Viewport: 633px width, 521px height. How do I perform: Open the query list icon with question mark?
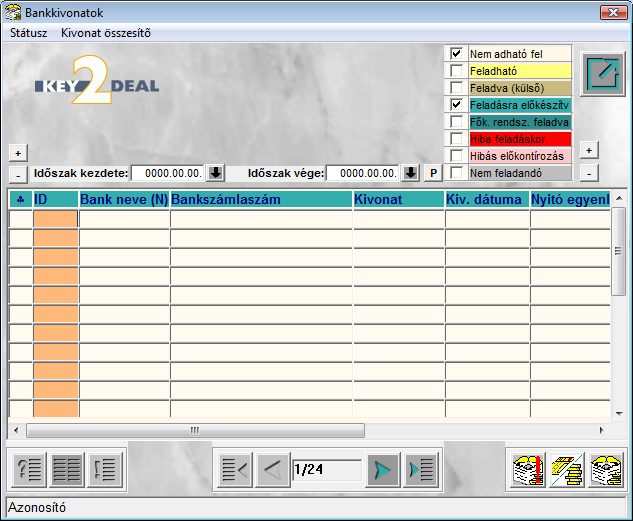coord(29,469)
